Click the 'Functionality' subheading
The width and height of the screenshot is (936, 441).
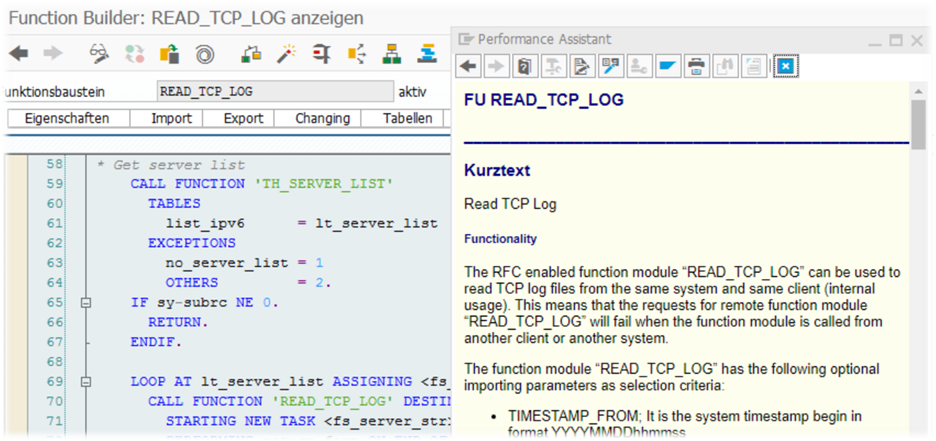pos(501,239)
